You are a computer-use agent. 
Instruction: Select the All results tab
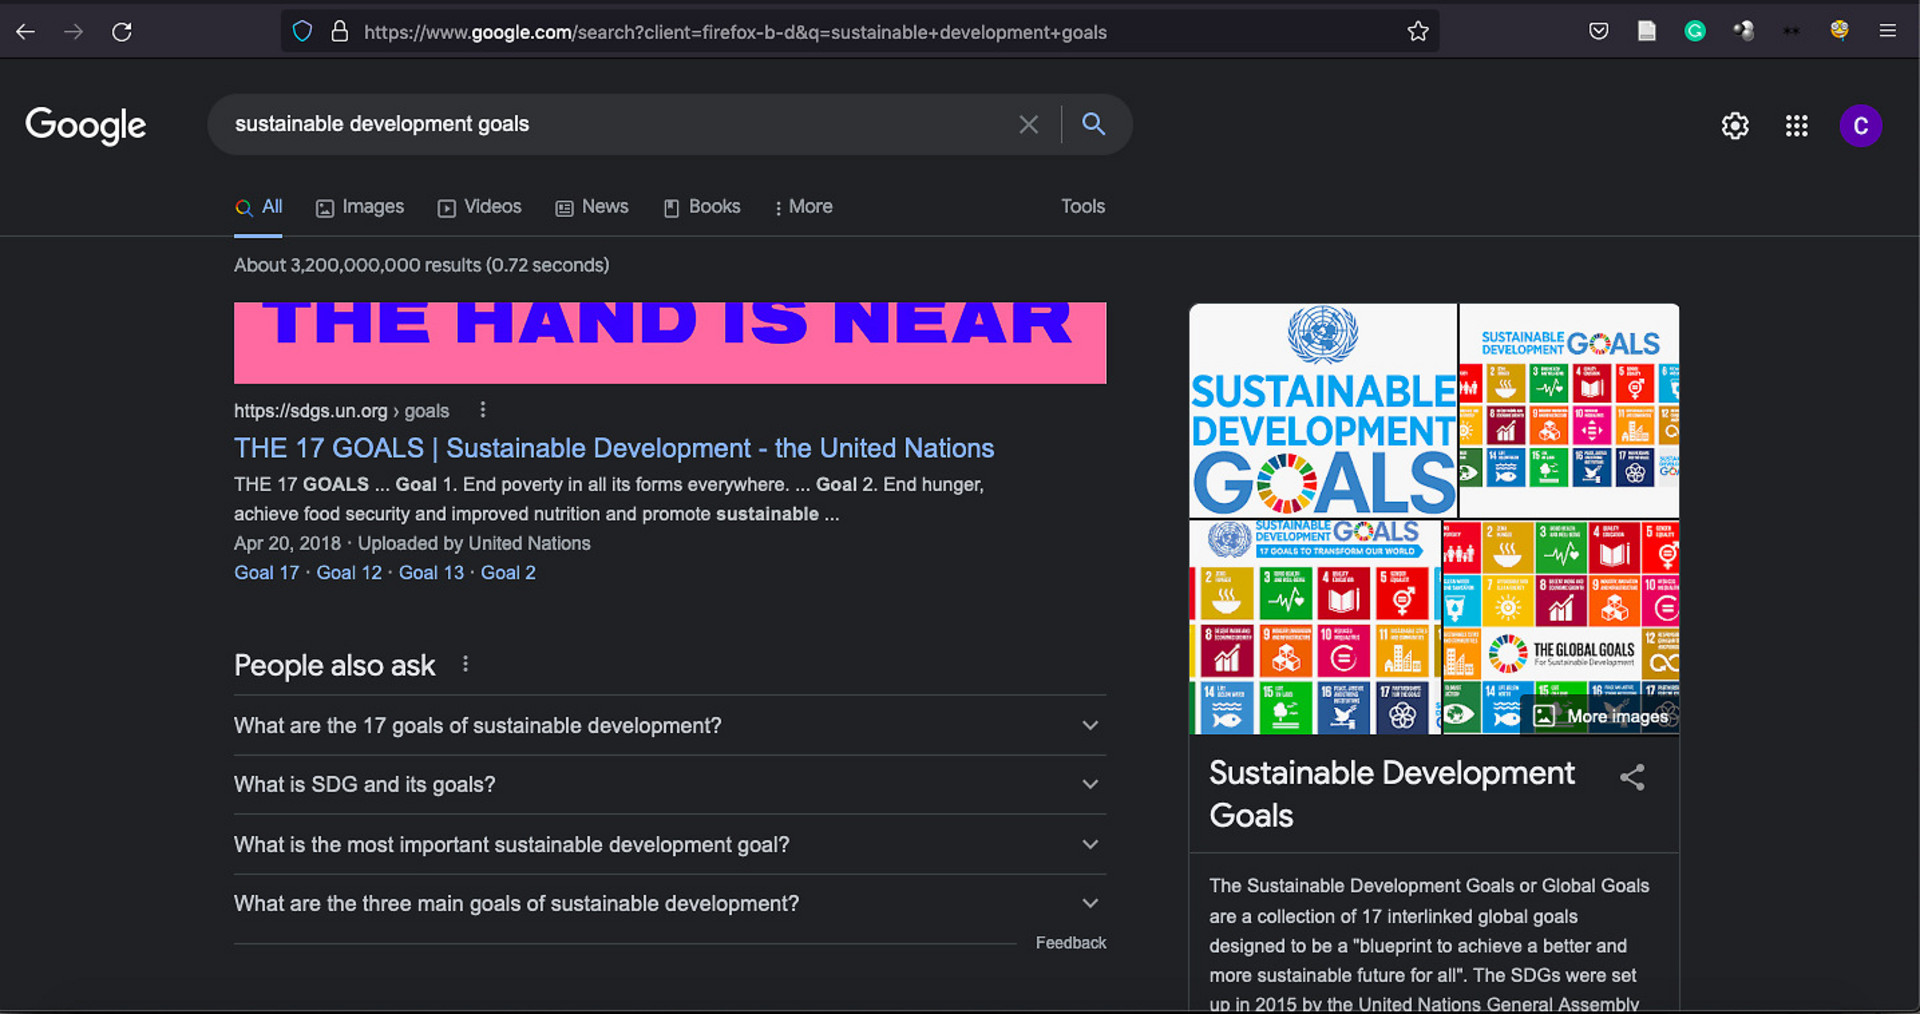click(x=258, y=207)
